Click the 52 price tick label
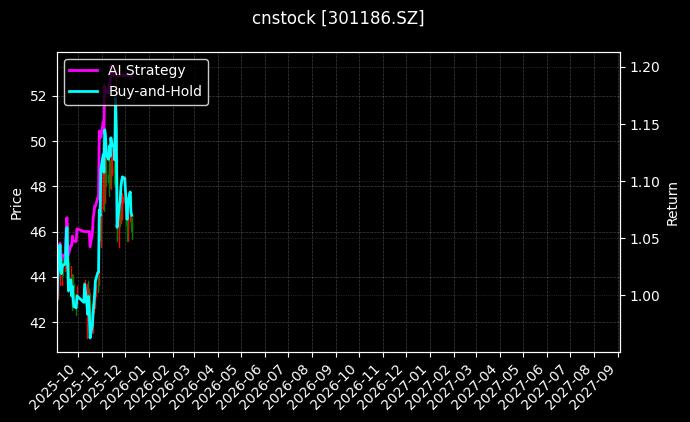Viewport: 690px width, 422px height. pos(40,96)
